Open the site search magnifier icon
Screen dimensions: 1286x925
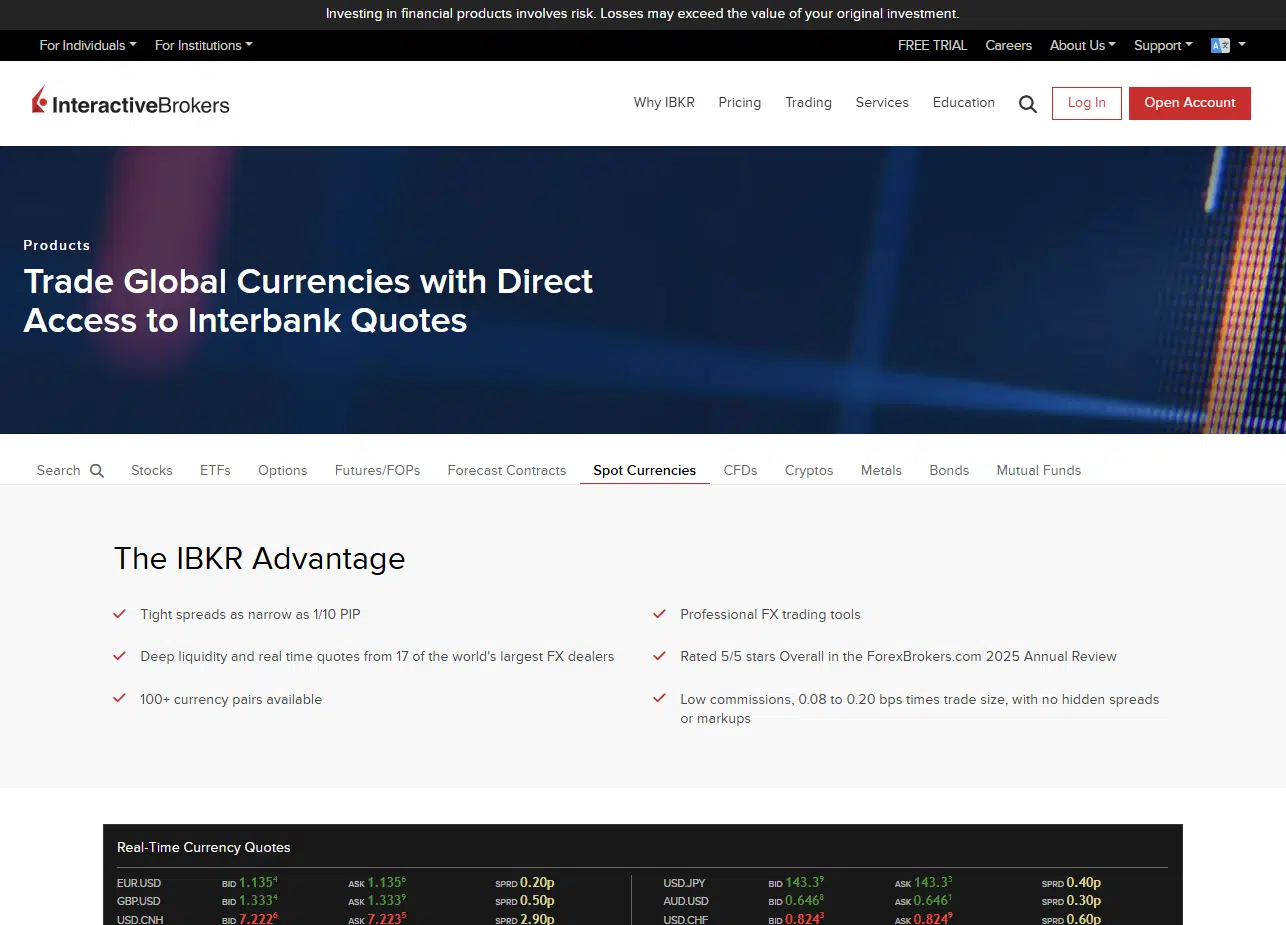(x=1028, y=104)
